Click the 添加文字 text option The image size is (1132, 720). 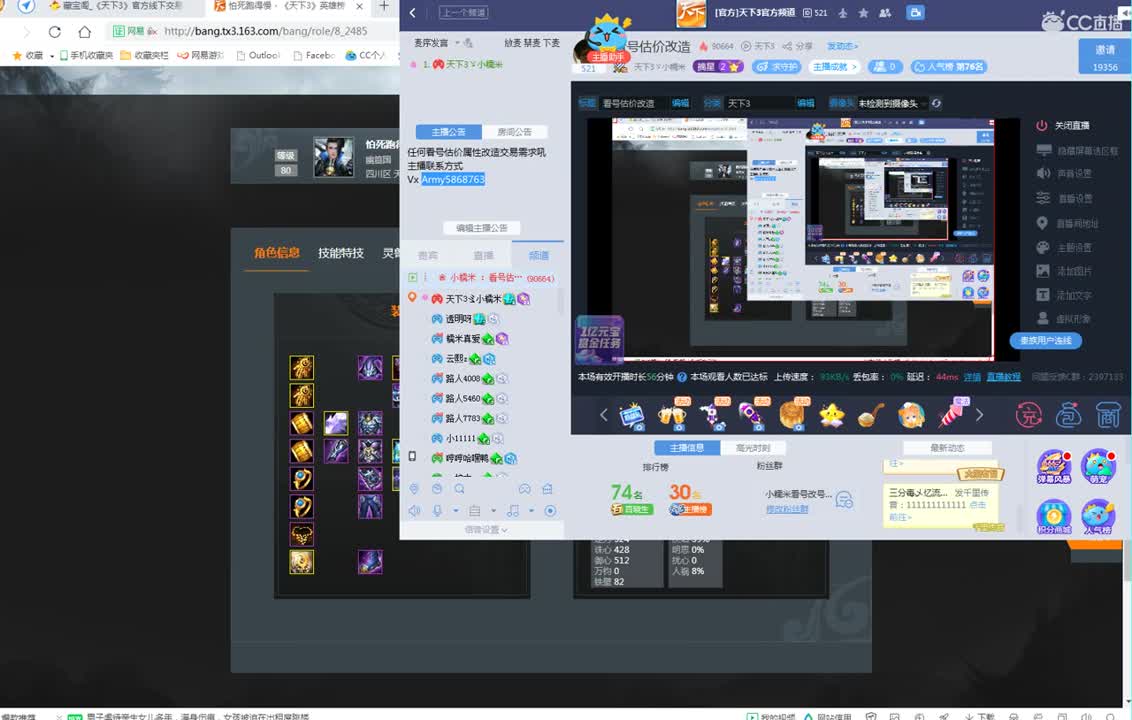click(x=1063, y=295)
